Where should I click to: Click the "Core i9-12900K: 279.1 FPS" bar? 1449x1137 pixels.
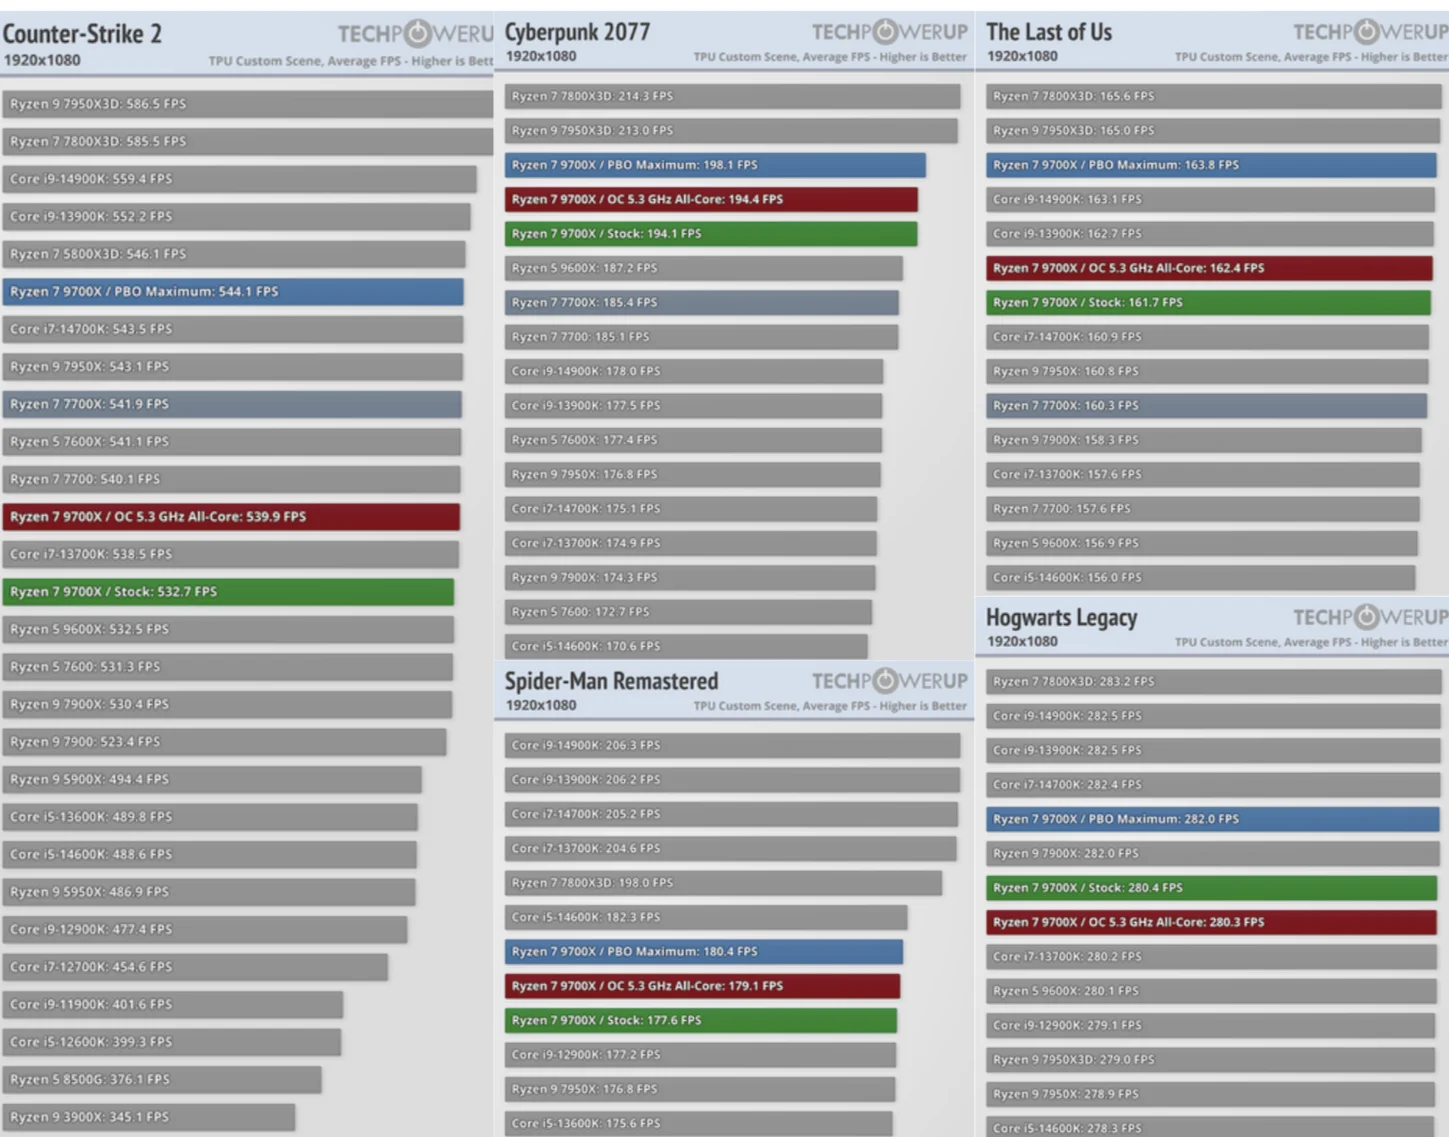click(1211, 1025)
